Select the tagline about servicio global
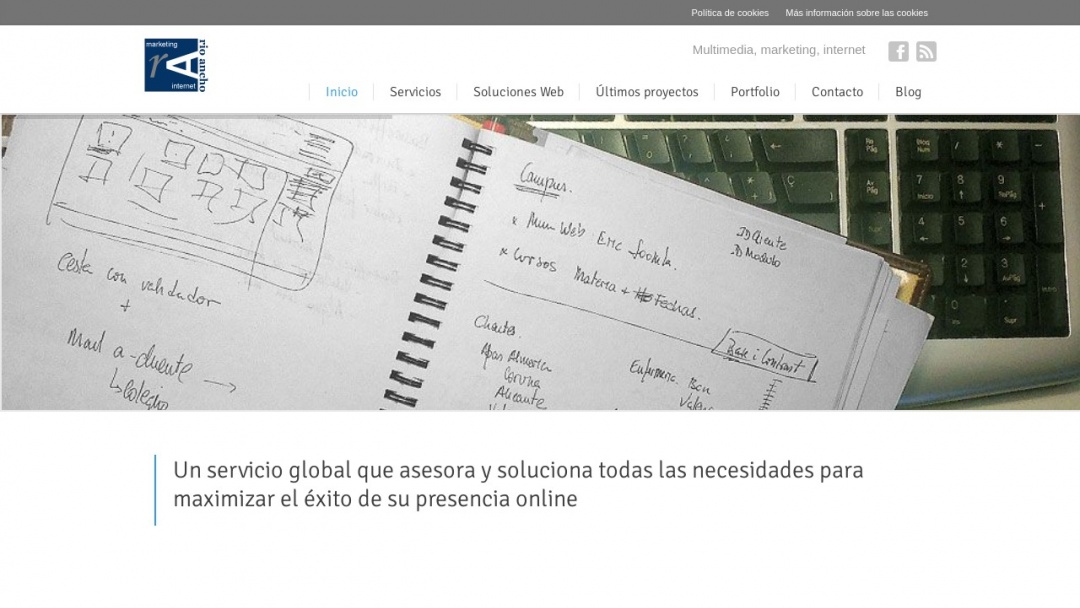 pos(518,482)
